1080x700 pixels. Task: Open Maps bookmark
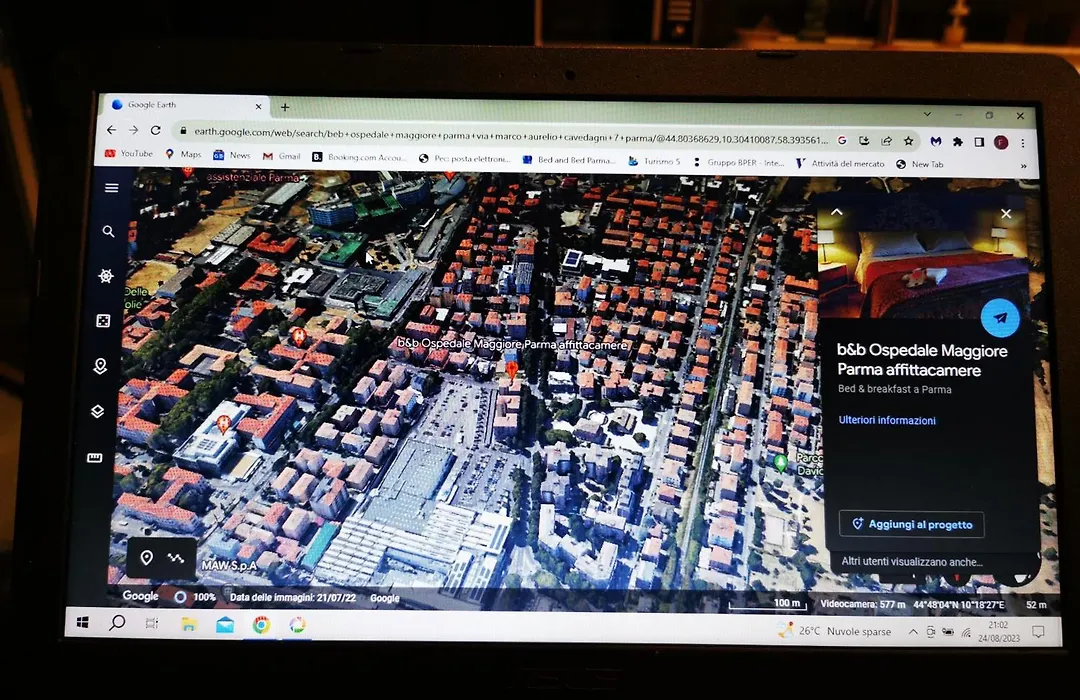tap(183, 154)
